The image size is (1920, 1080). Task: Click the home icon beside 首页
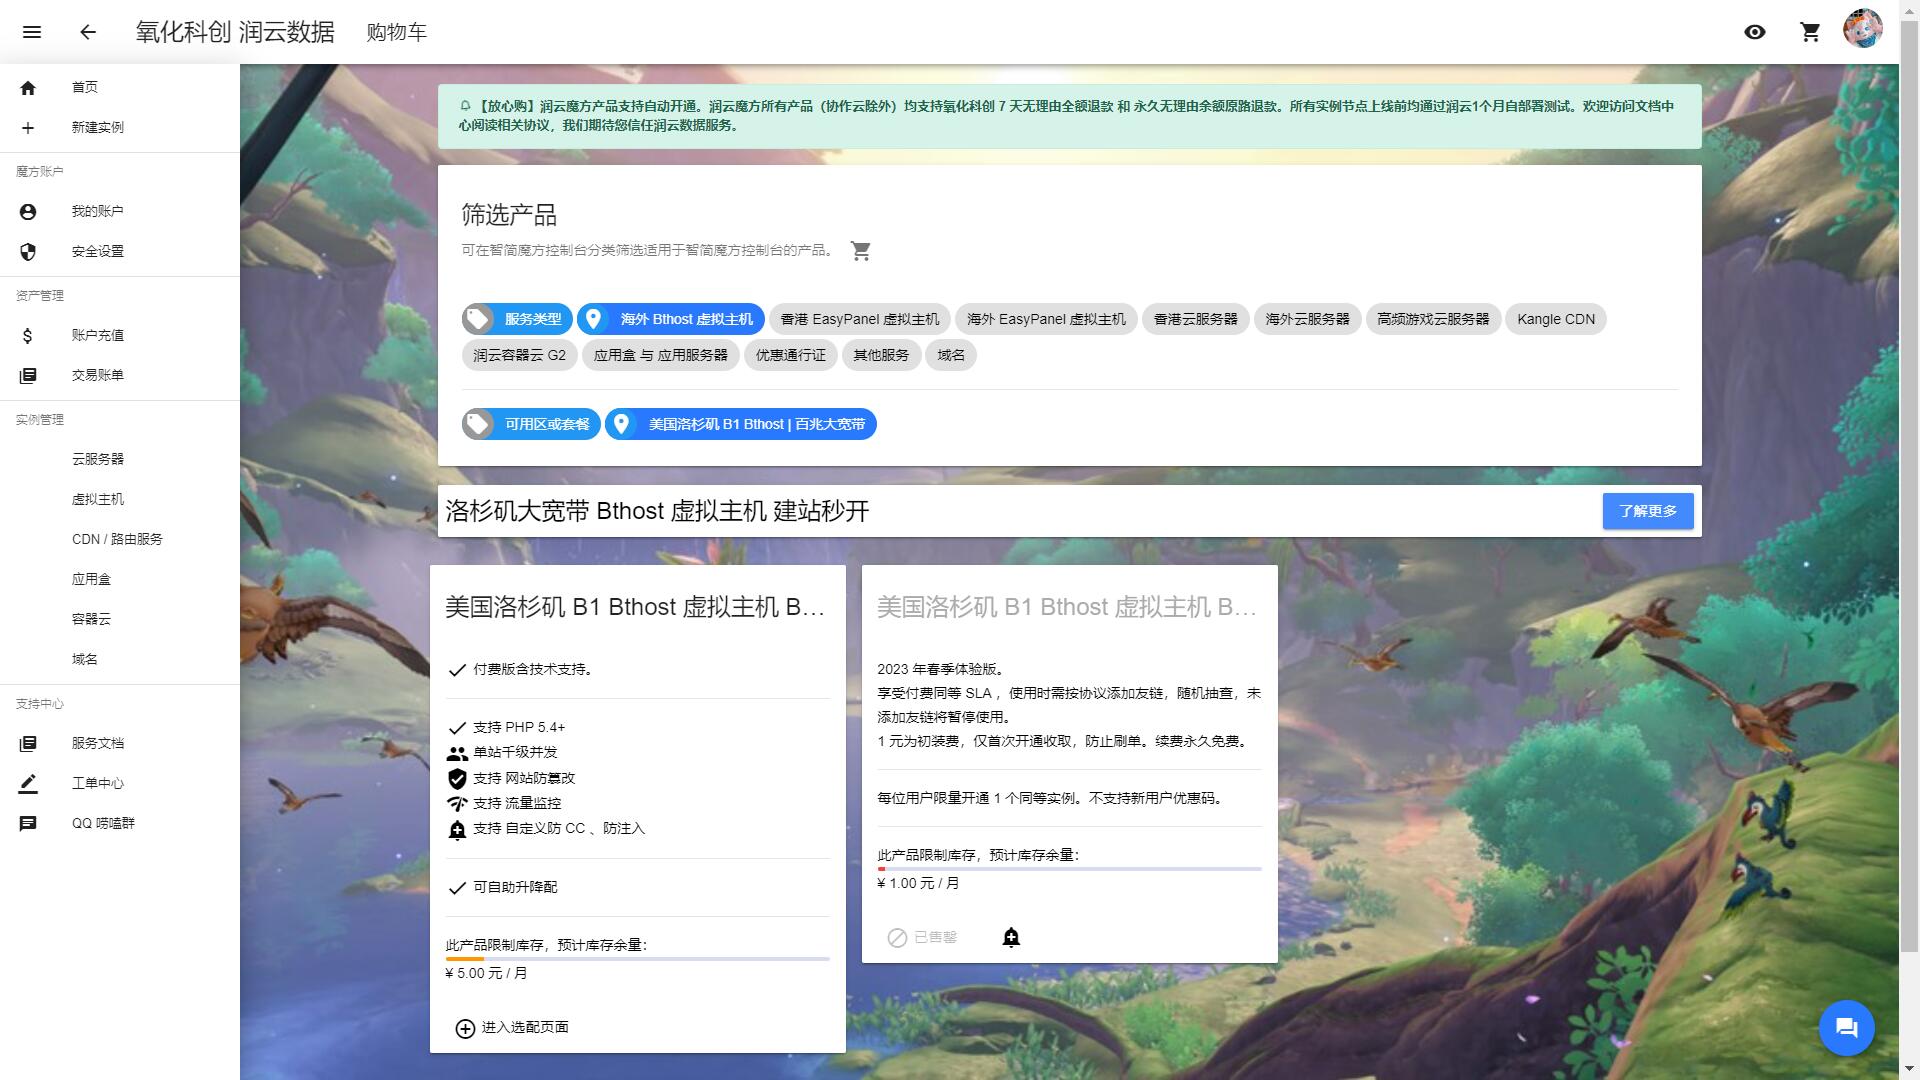coord(28,88)
